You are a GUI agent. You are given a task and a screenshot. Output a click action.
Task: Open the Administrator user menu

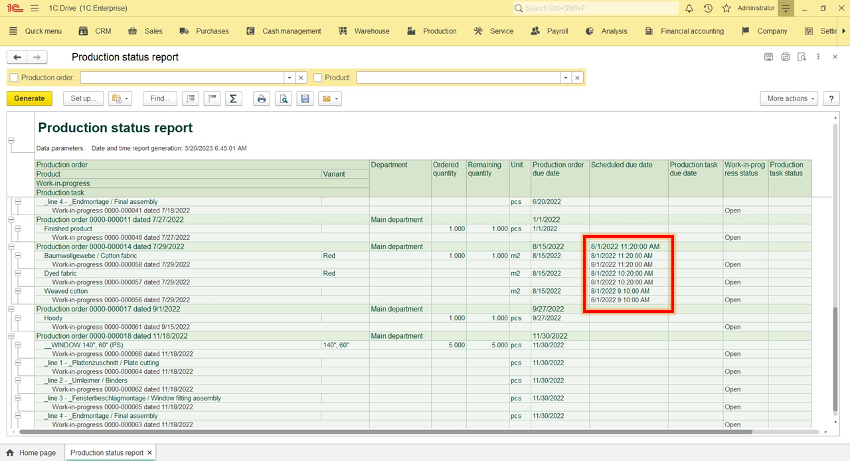point(756,8)
